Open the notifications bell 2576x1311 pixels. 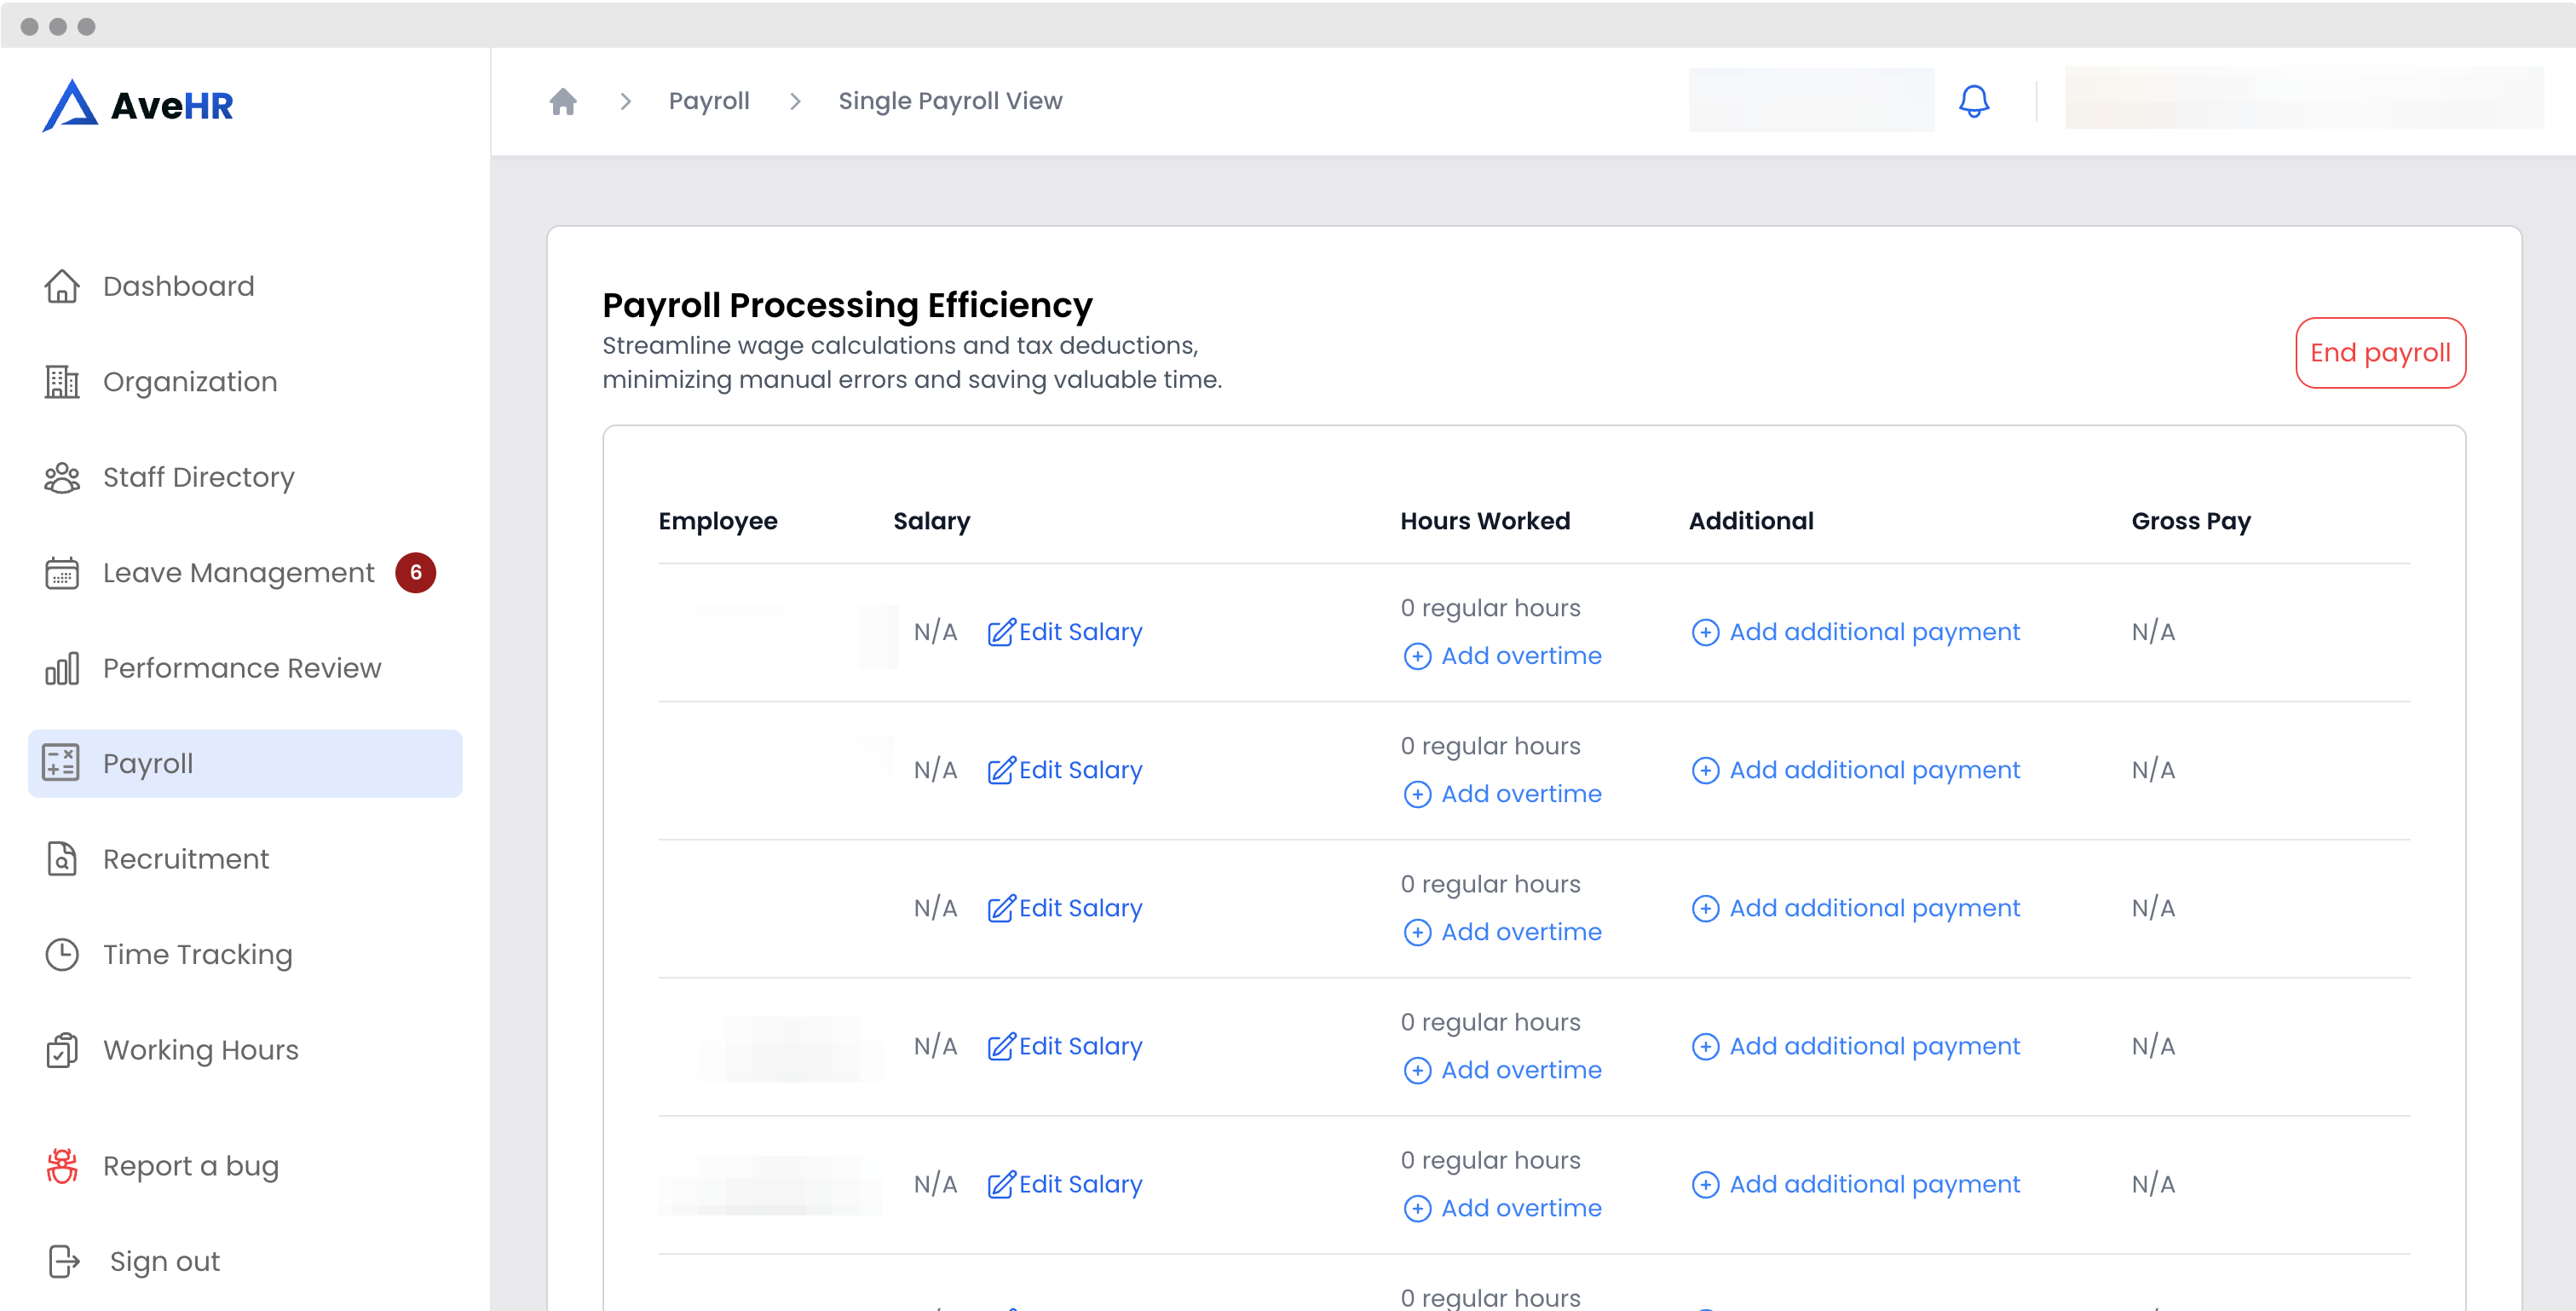coord(1973,101)
